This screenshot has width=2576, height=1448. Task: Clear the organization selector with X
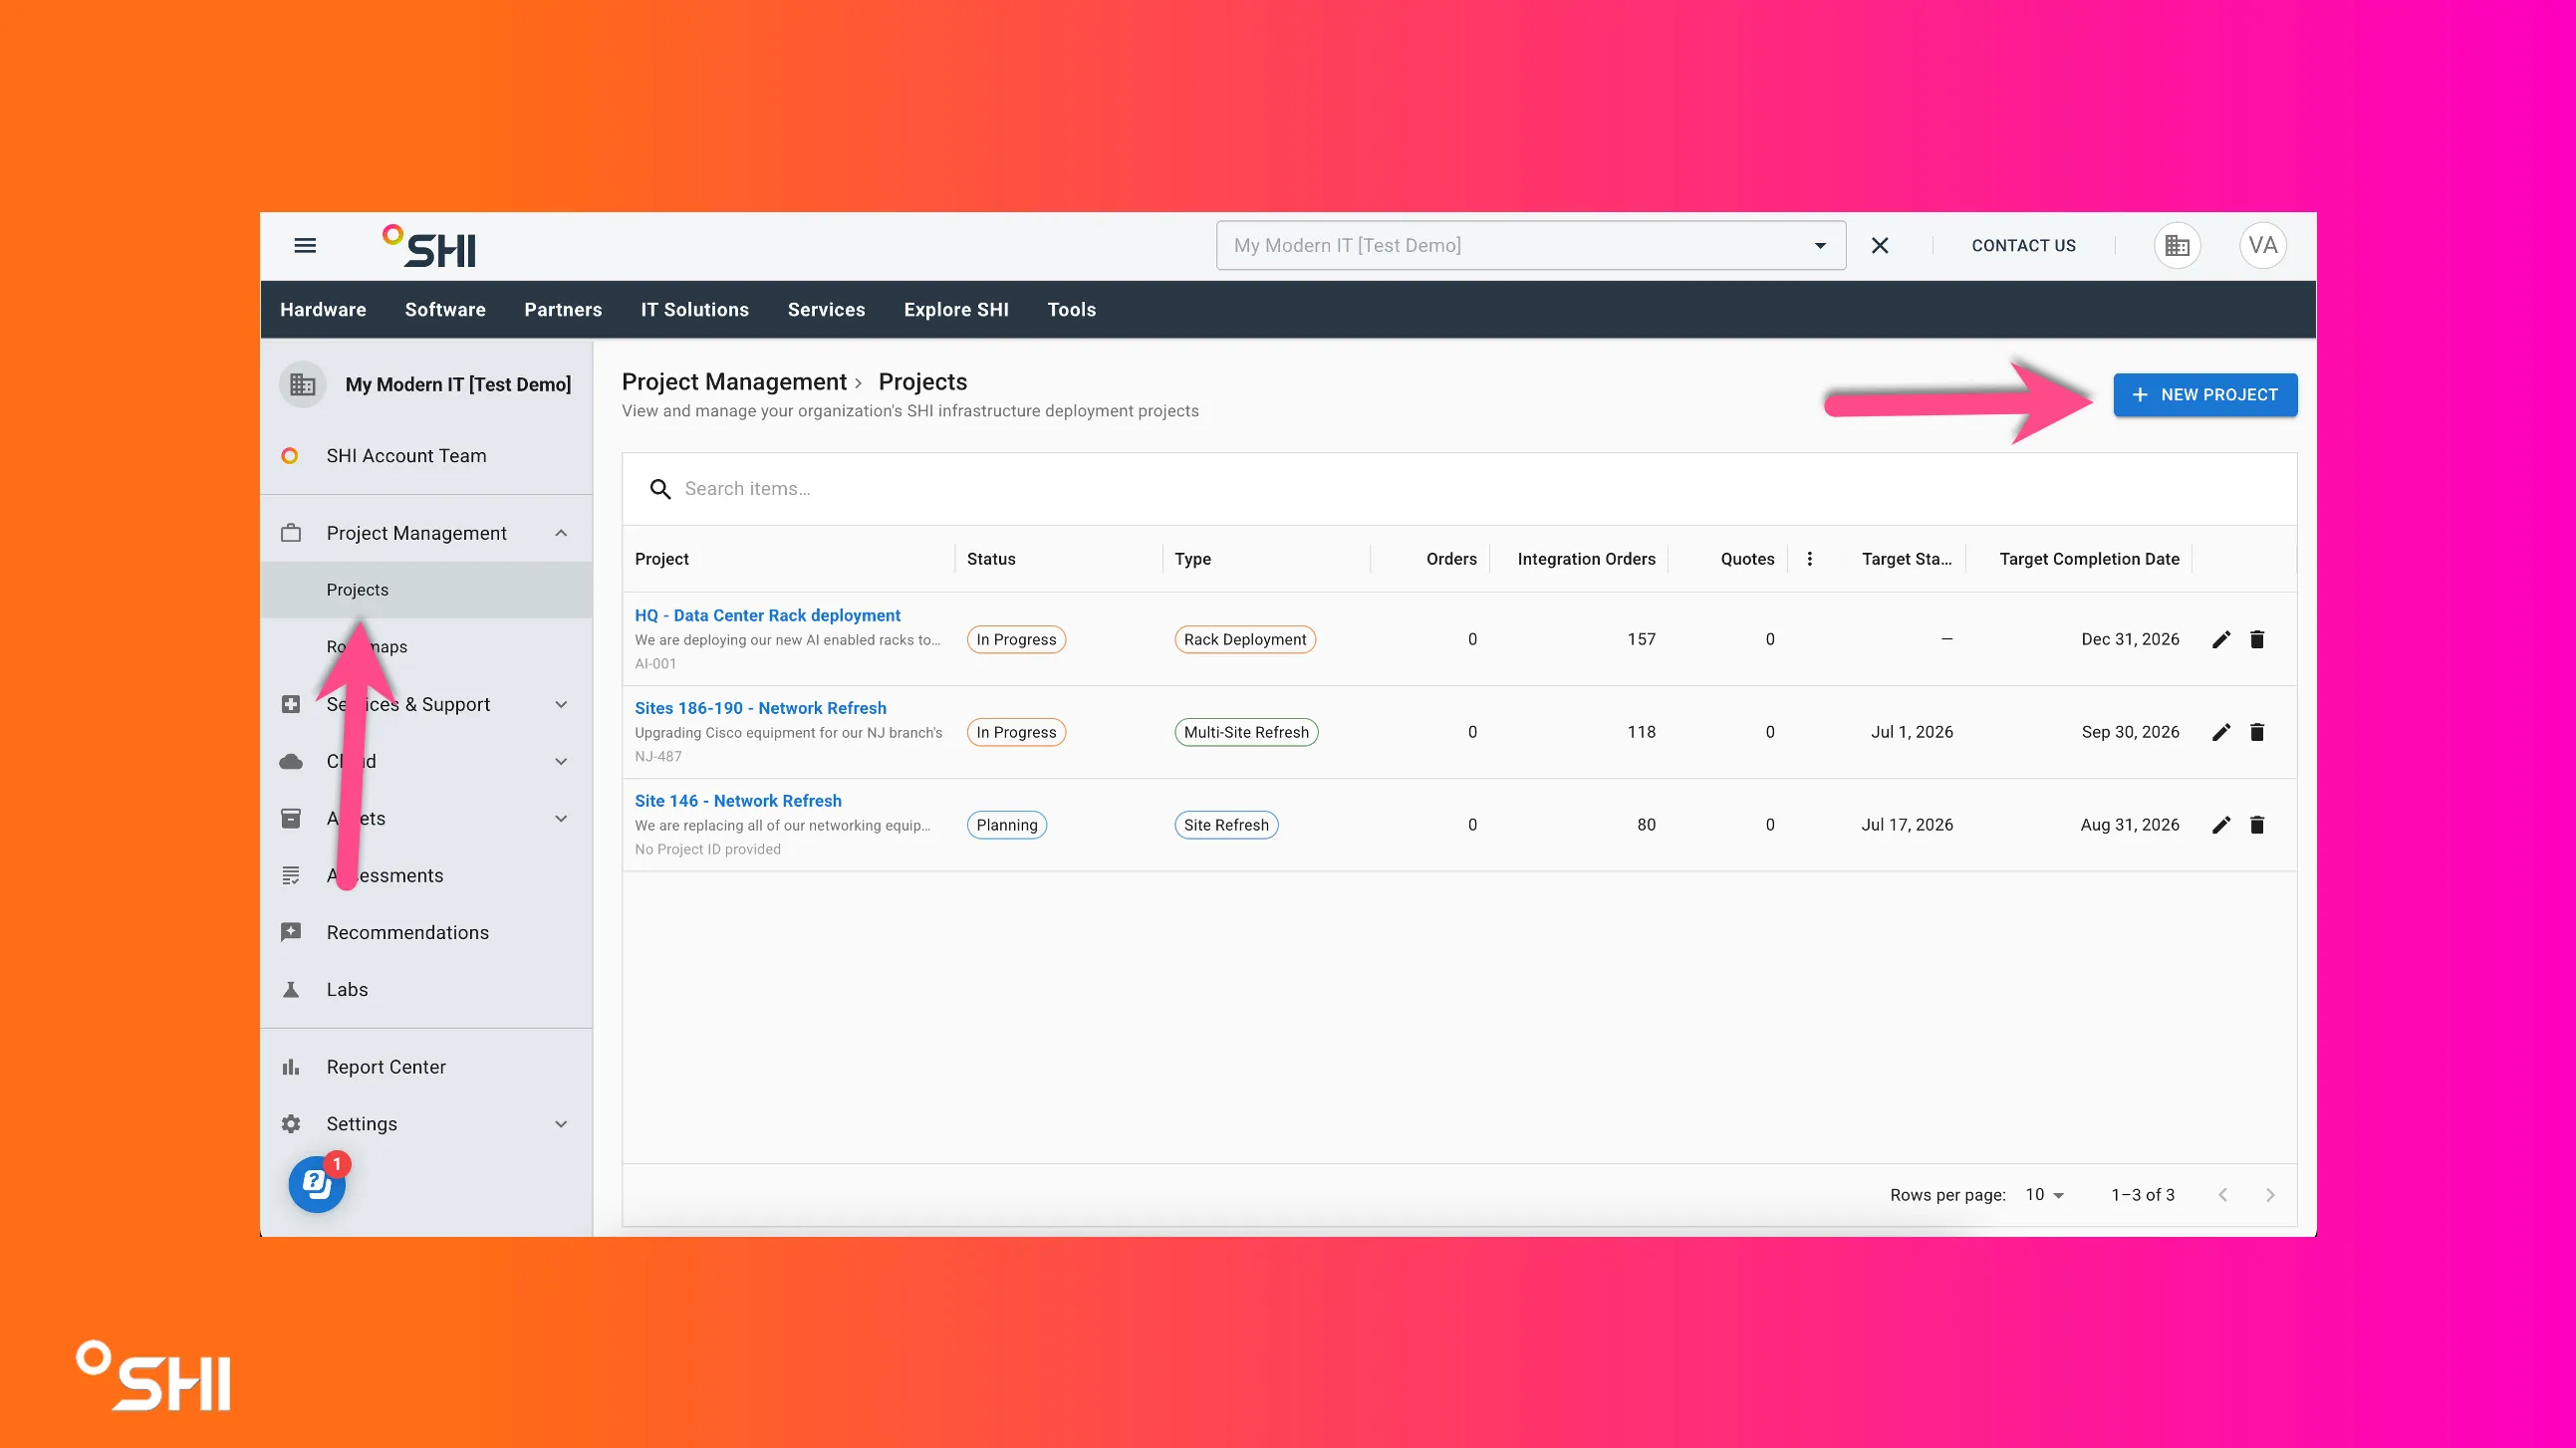[x=1880, y=245]
